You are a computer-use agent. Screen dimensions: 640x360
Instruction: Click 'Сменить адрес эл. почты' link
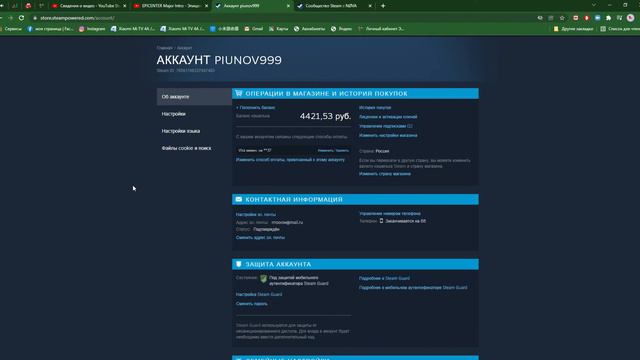click(x=260, y=237)
